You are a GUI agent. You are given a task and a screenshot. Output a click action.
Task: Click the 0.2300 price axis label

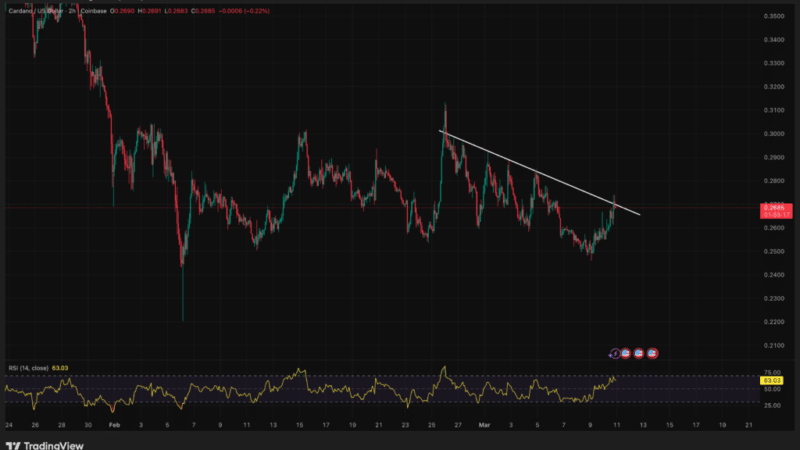[773, 298]
